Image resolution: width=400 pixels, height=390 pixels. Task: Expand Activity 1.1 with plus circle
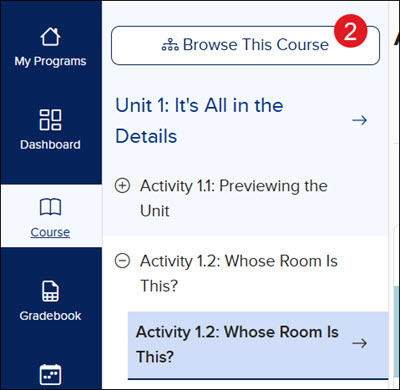click(x=122, y=185)
